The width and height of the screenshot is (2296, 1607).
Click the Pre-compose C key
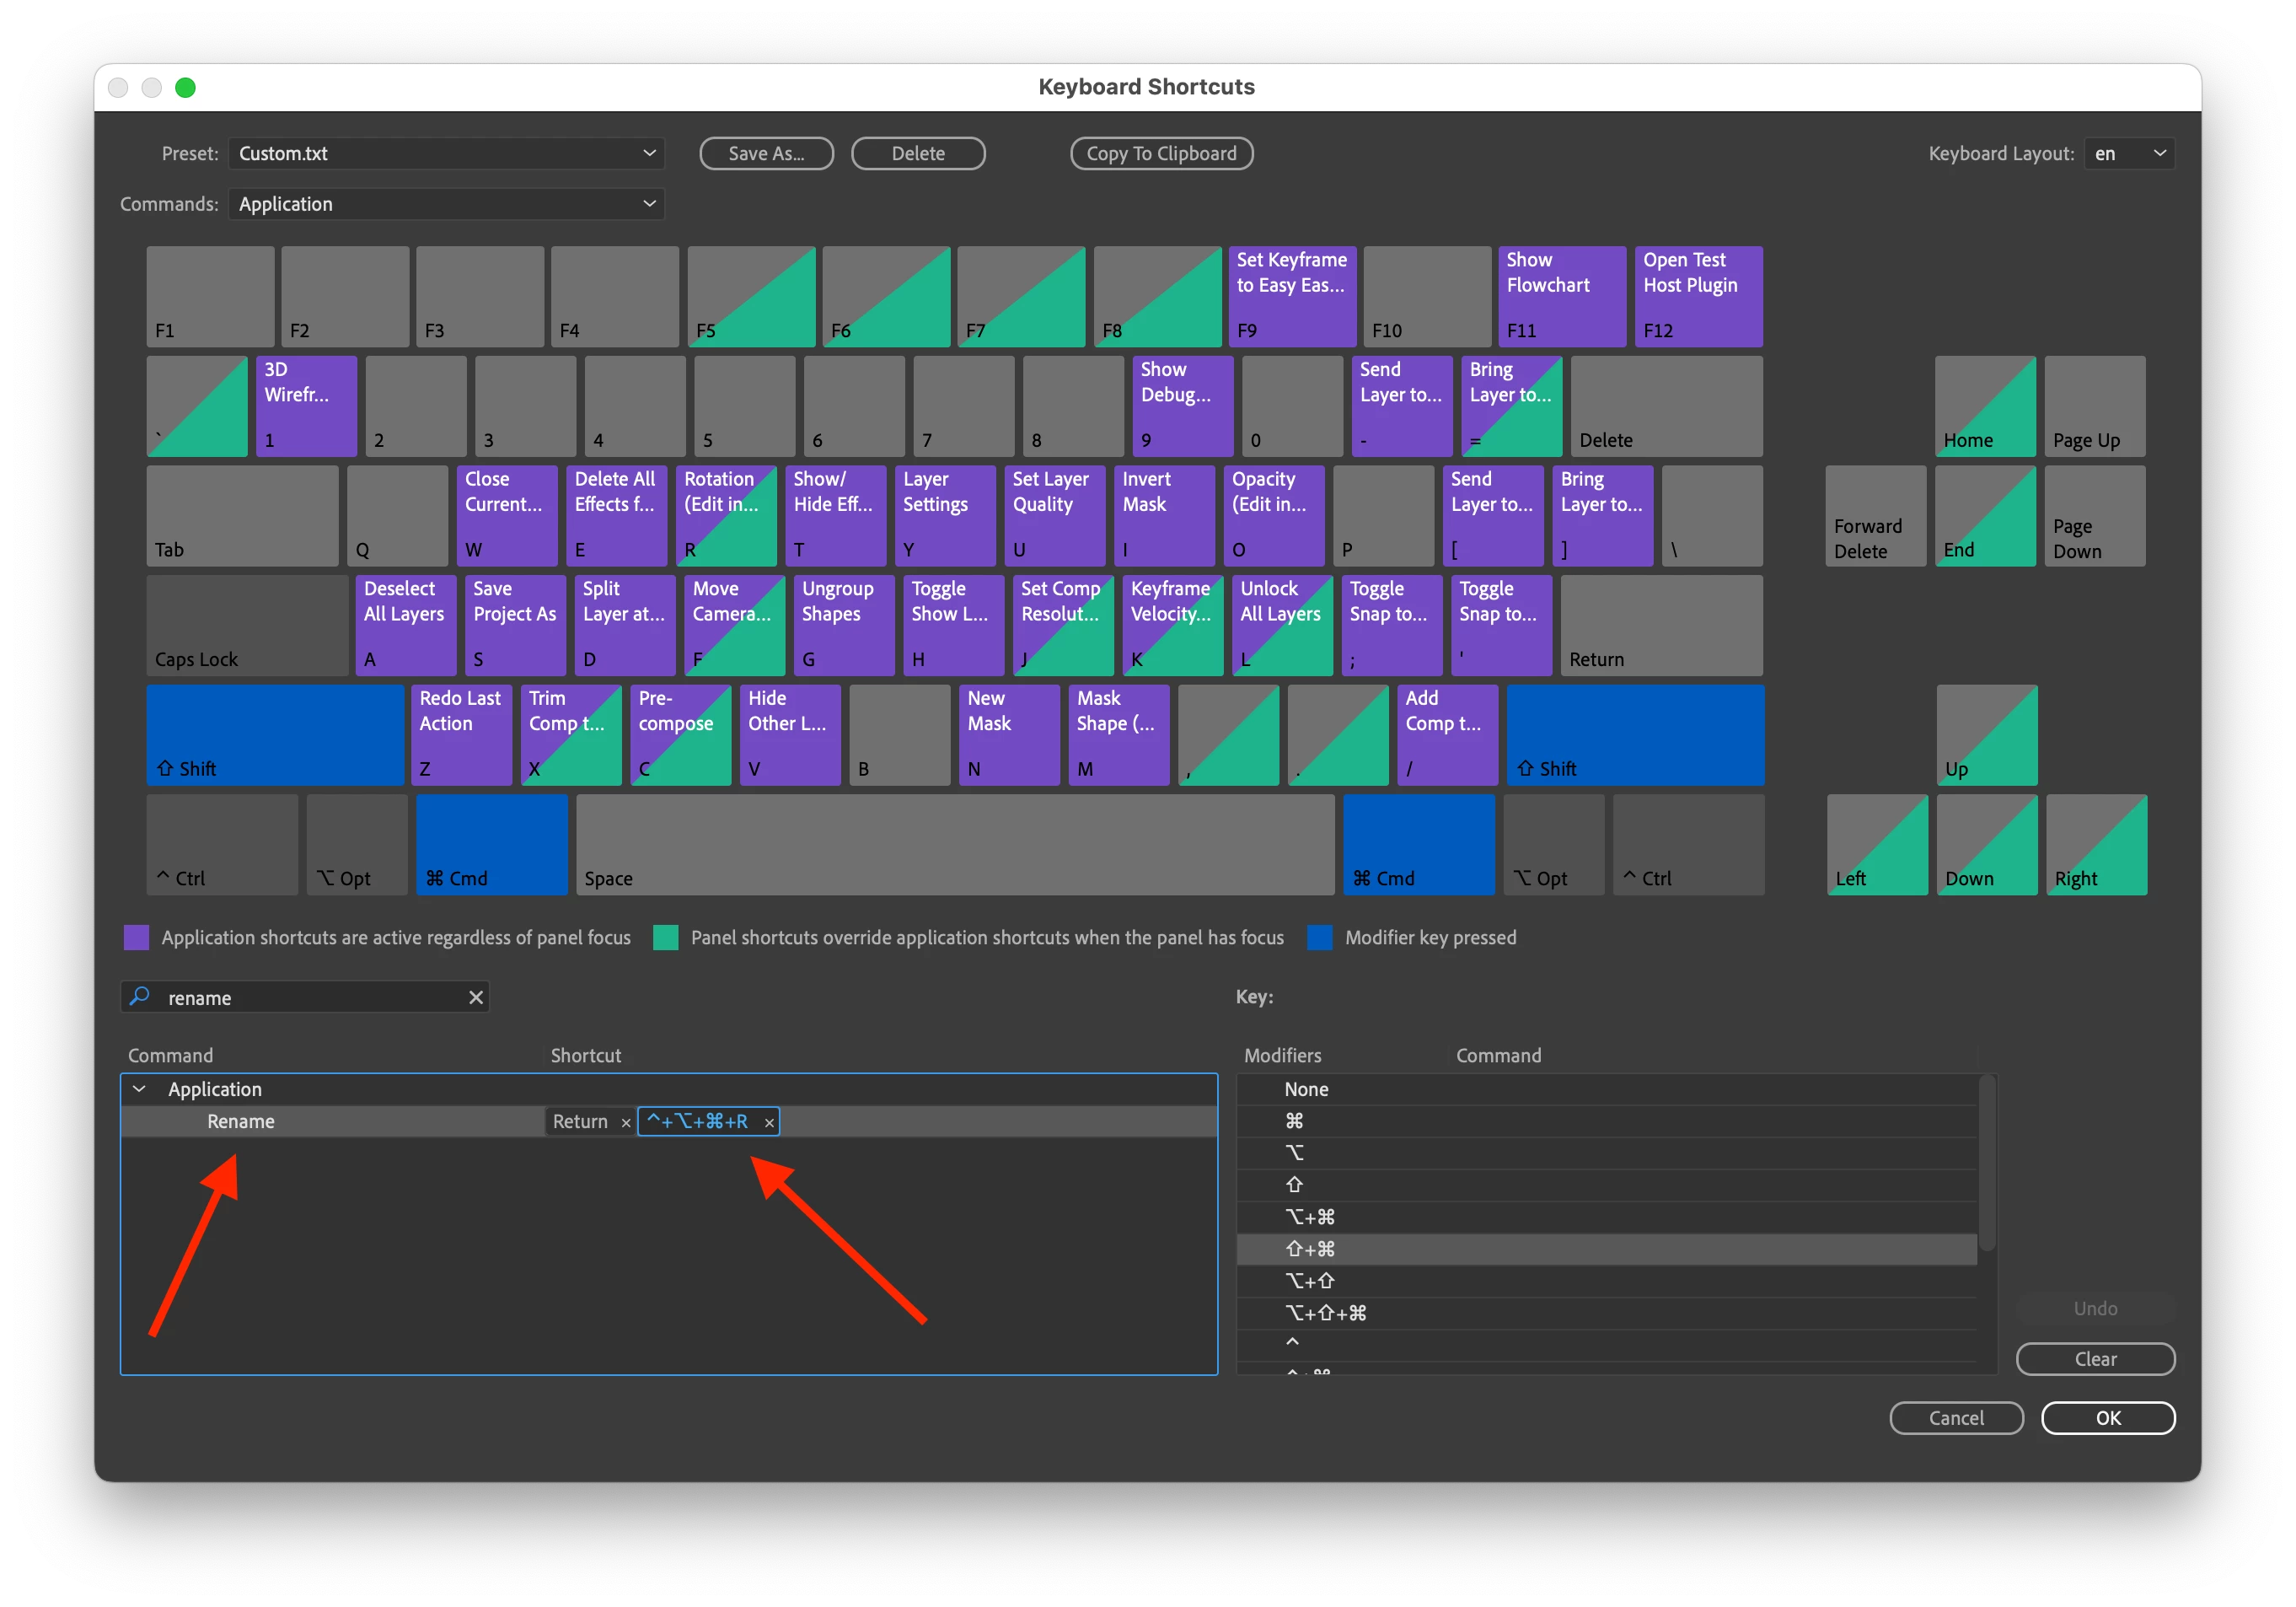point(680,734)
